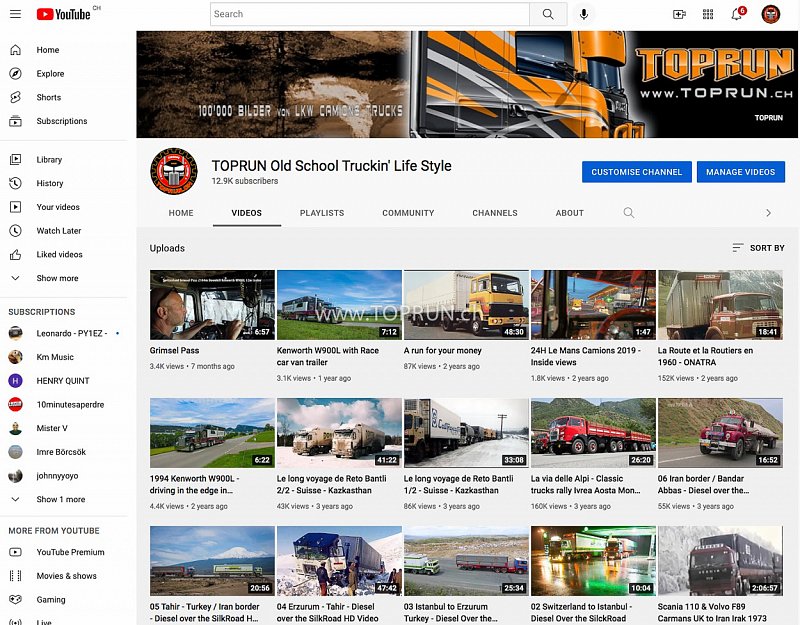The image size is (800, 625).
Task: Open YouTube apps grid icon
Action: (x=708, y=14)
